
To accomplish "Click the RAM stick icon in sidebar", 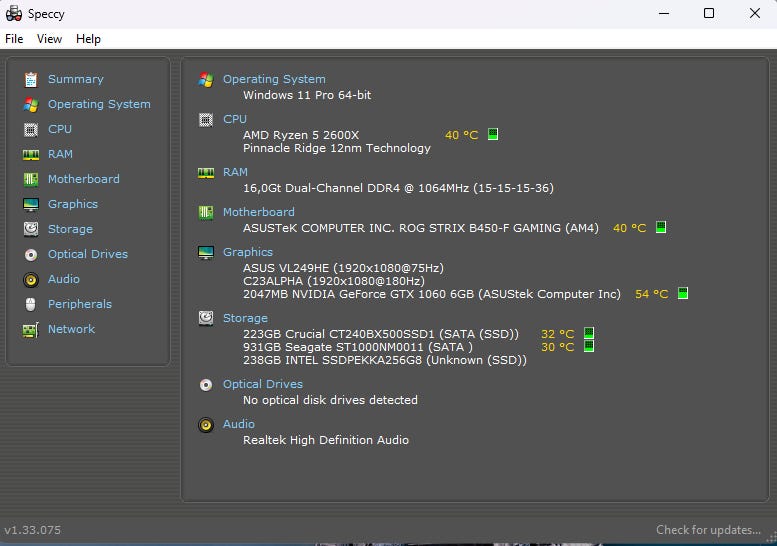I will (31, 155).
